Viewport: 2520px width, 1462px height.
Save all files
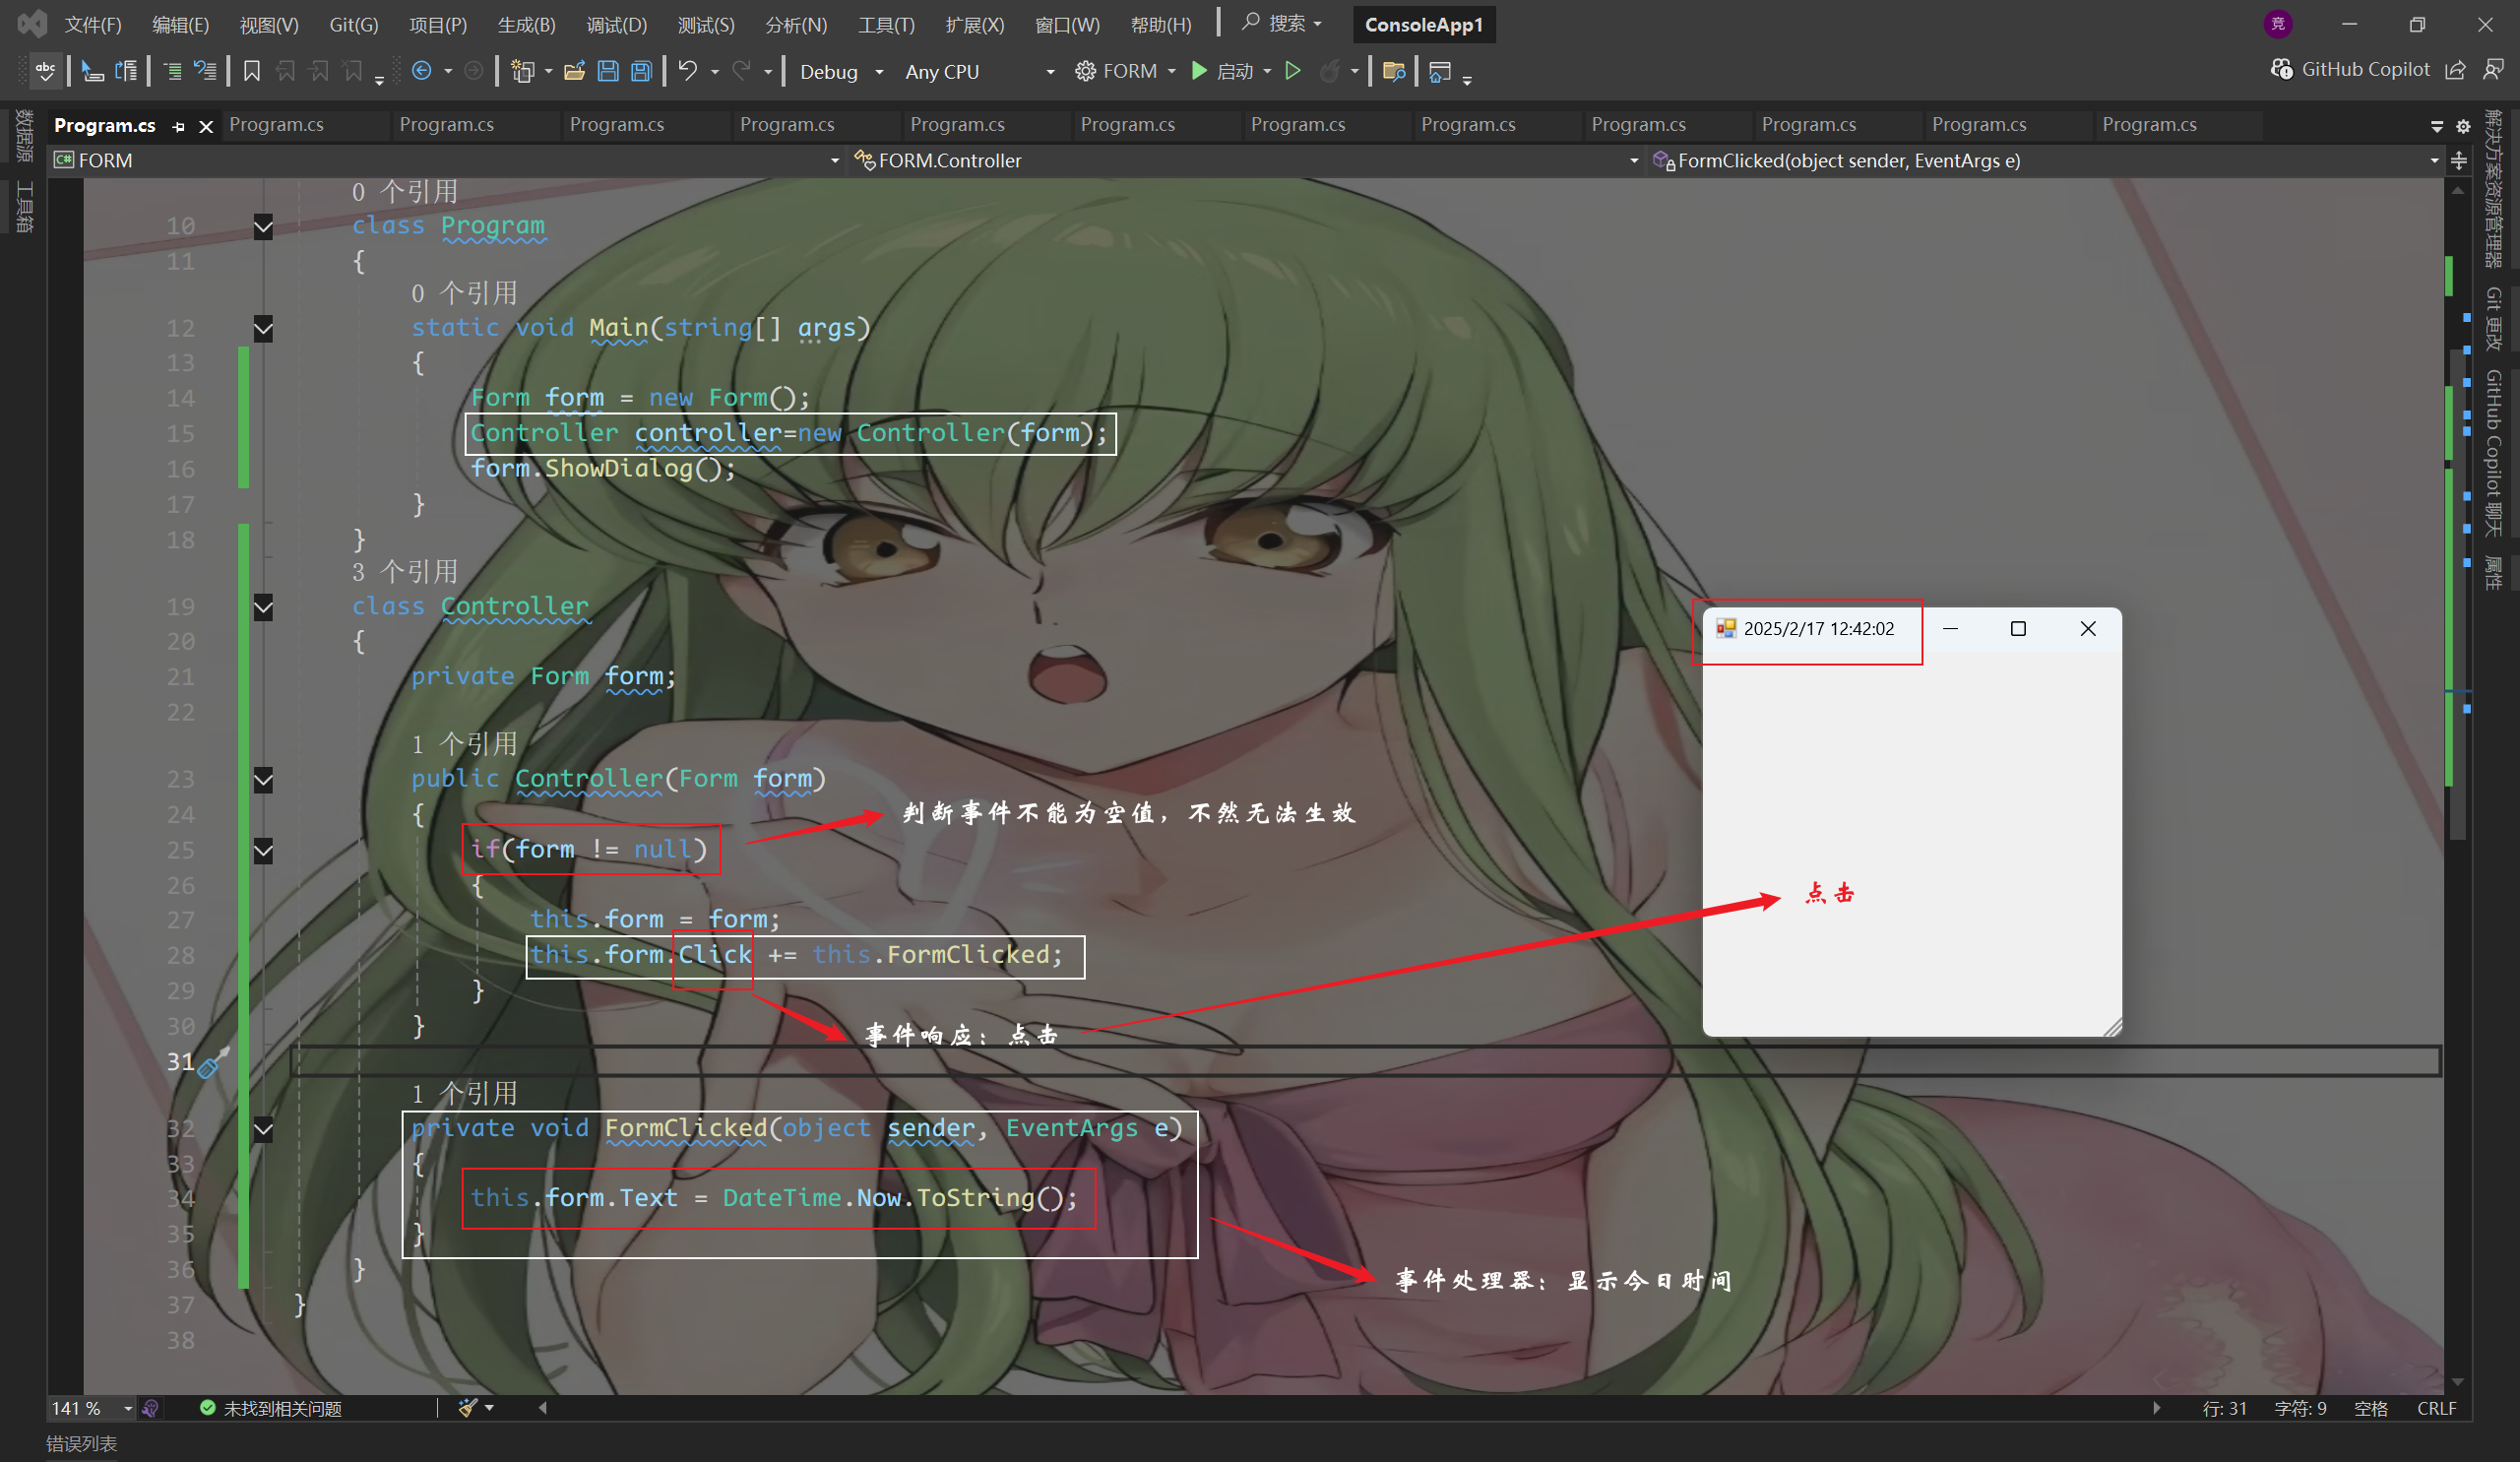click(642, 71)
